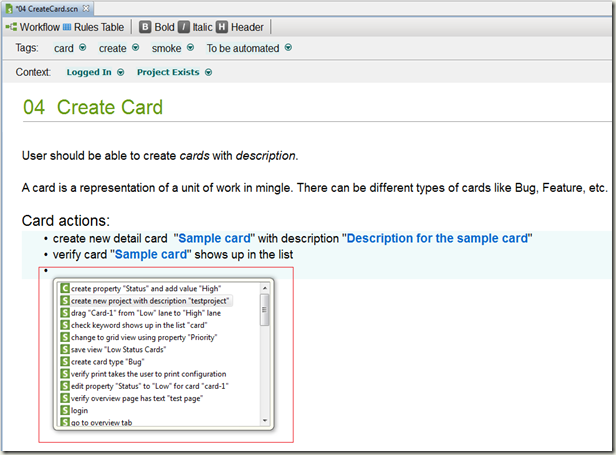616x455 pixels.
Task: Open dropdown for To be automated tag
Action: click(x=288, y=48)
